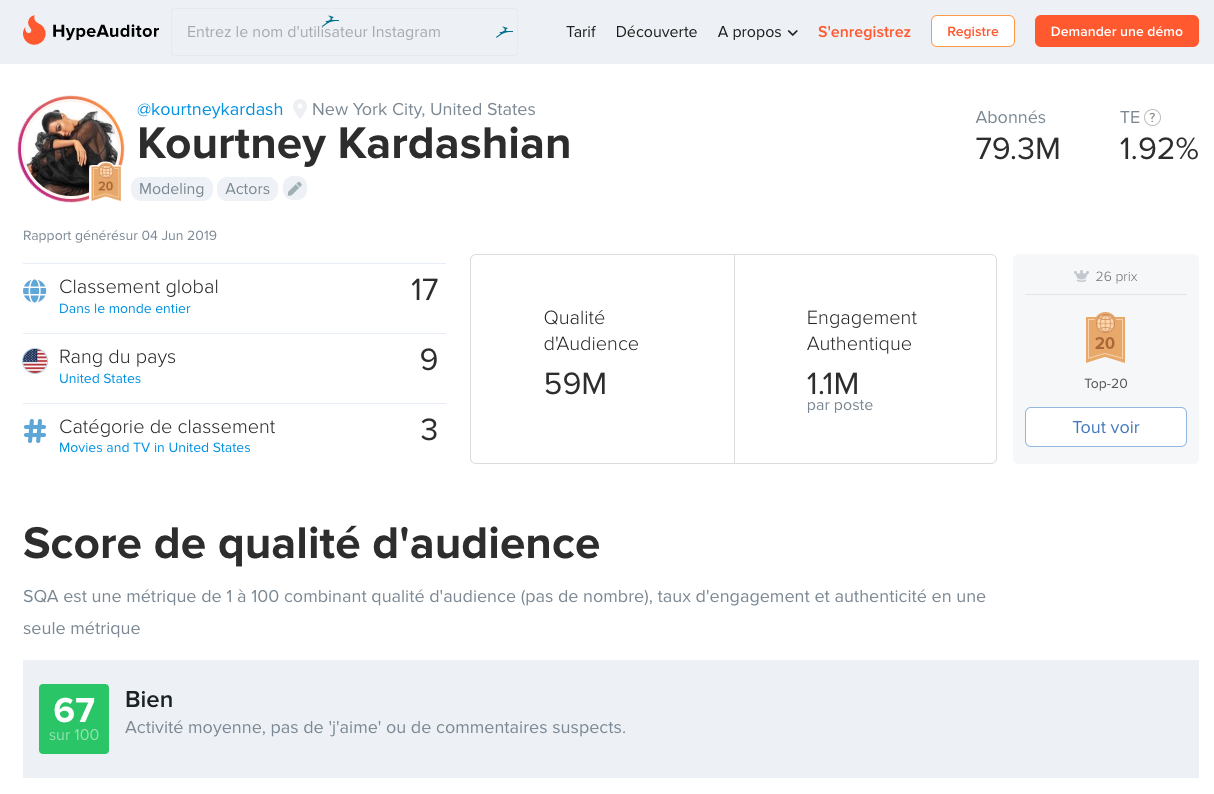Click the question mark icon next to TE
Image resolution: width=1214 pixels, height=794 pixels.
click(x=1152, y=117)
